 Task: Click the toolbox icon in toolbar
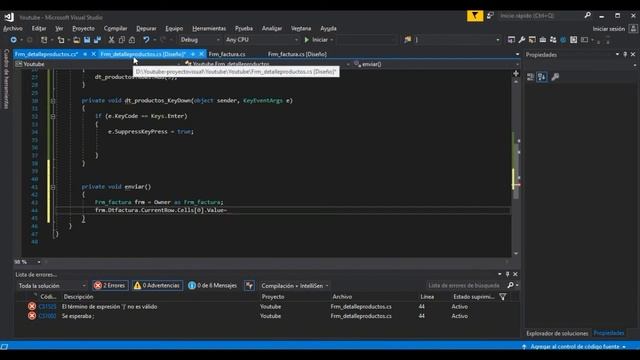[x=542, y=40]
